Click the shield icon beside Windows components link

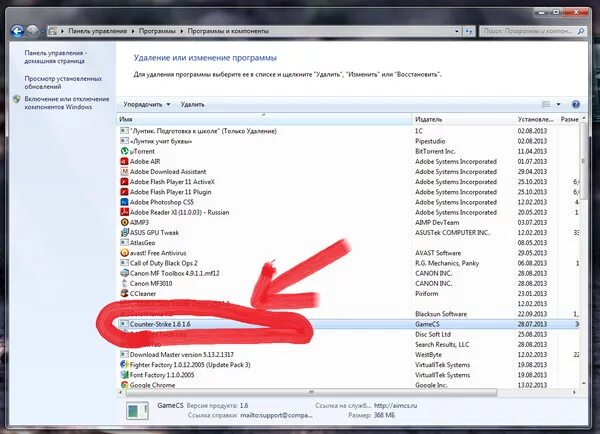click(17, 99)
